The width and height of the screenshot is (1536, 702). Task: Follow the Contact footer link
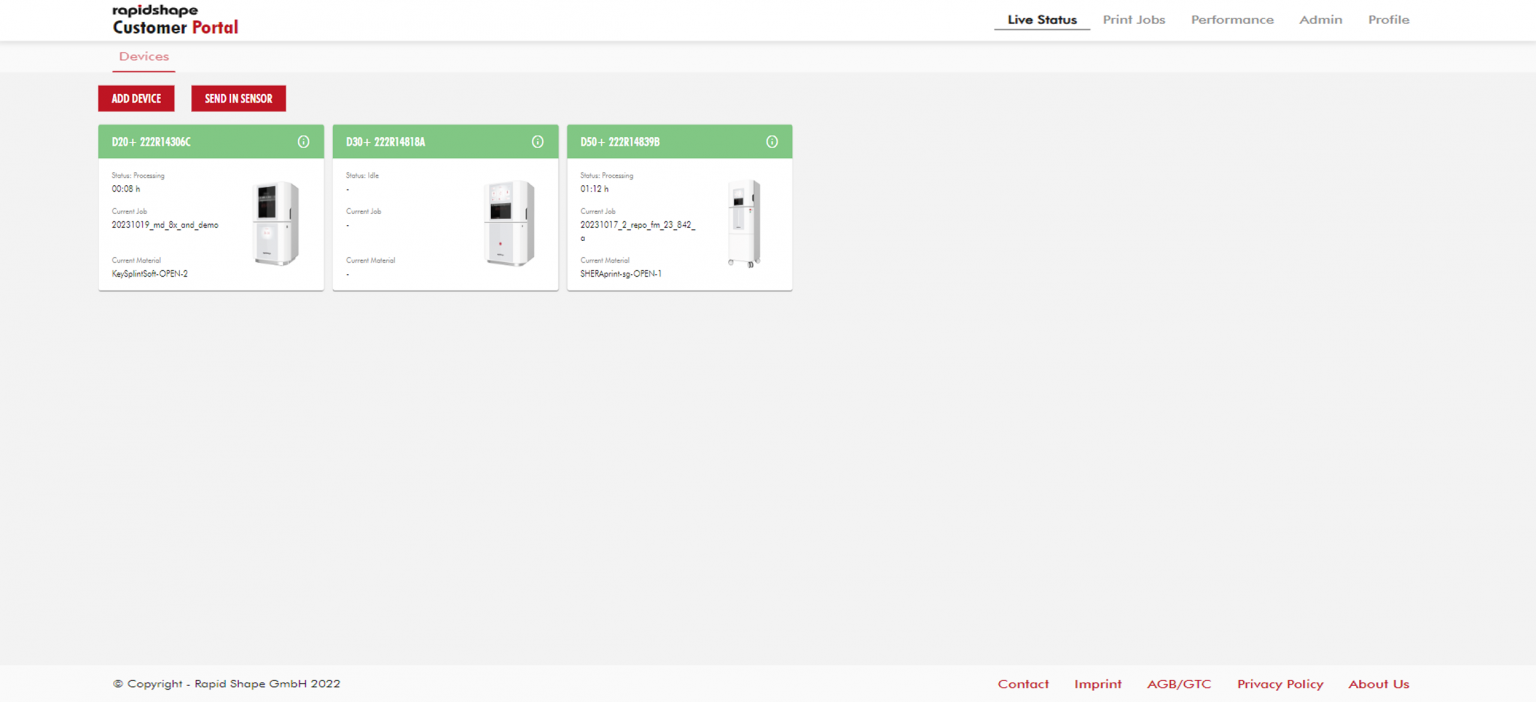[1023, 684]
